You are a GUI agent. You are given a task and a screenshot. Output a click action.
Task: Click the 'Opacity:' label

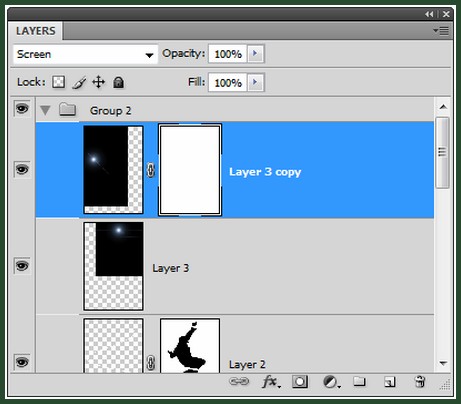(183, 54)
